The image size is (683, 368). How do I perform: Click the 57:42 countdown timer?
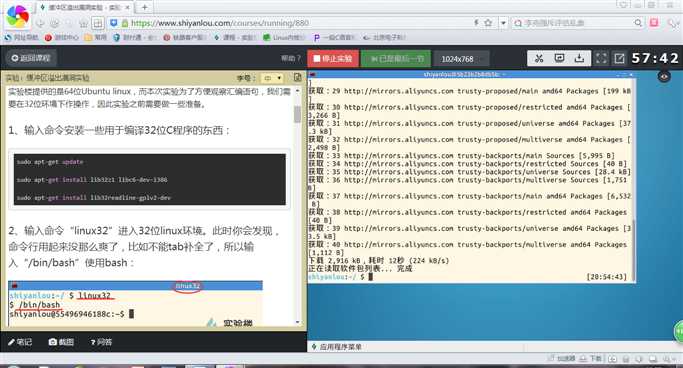655,58
